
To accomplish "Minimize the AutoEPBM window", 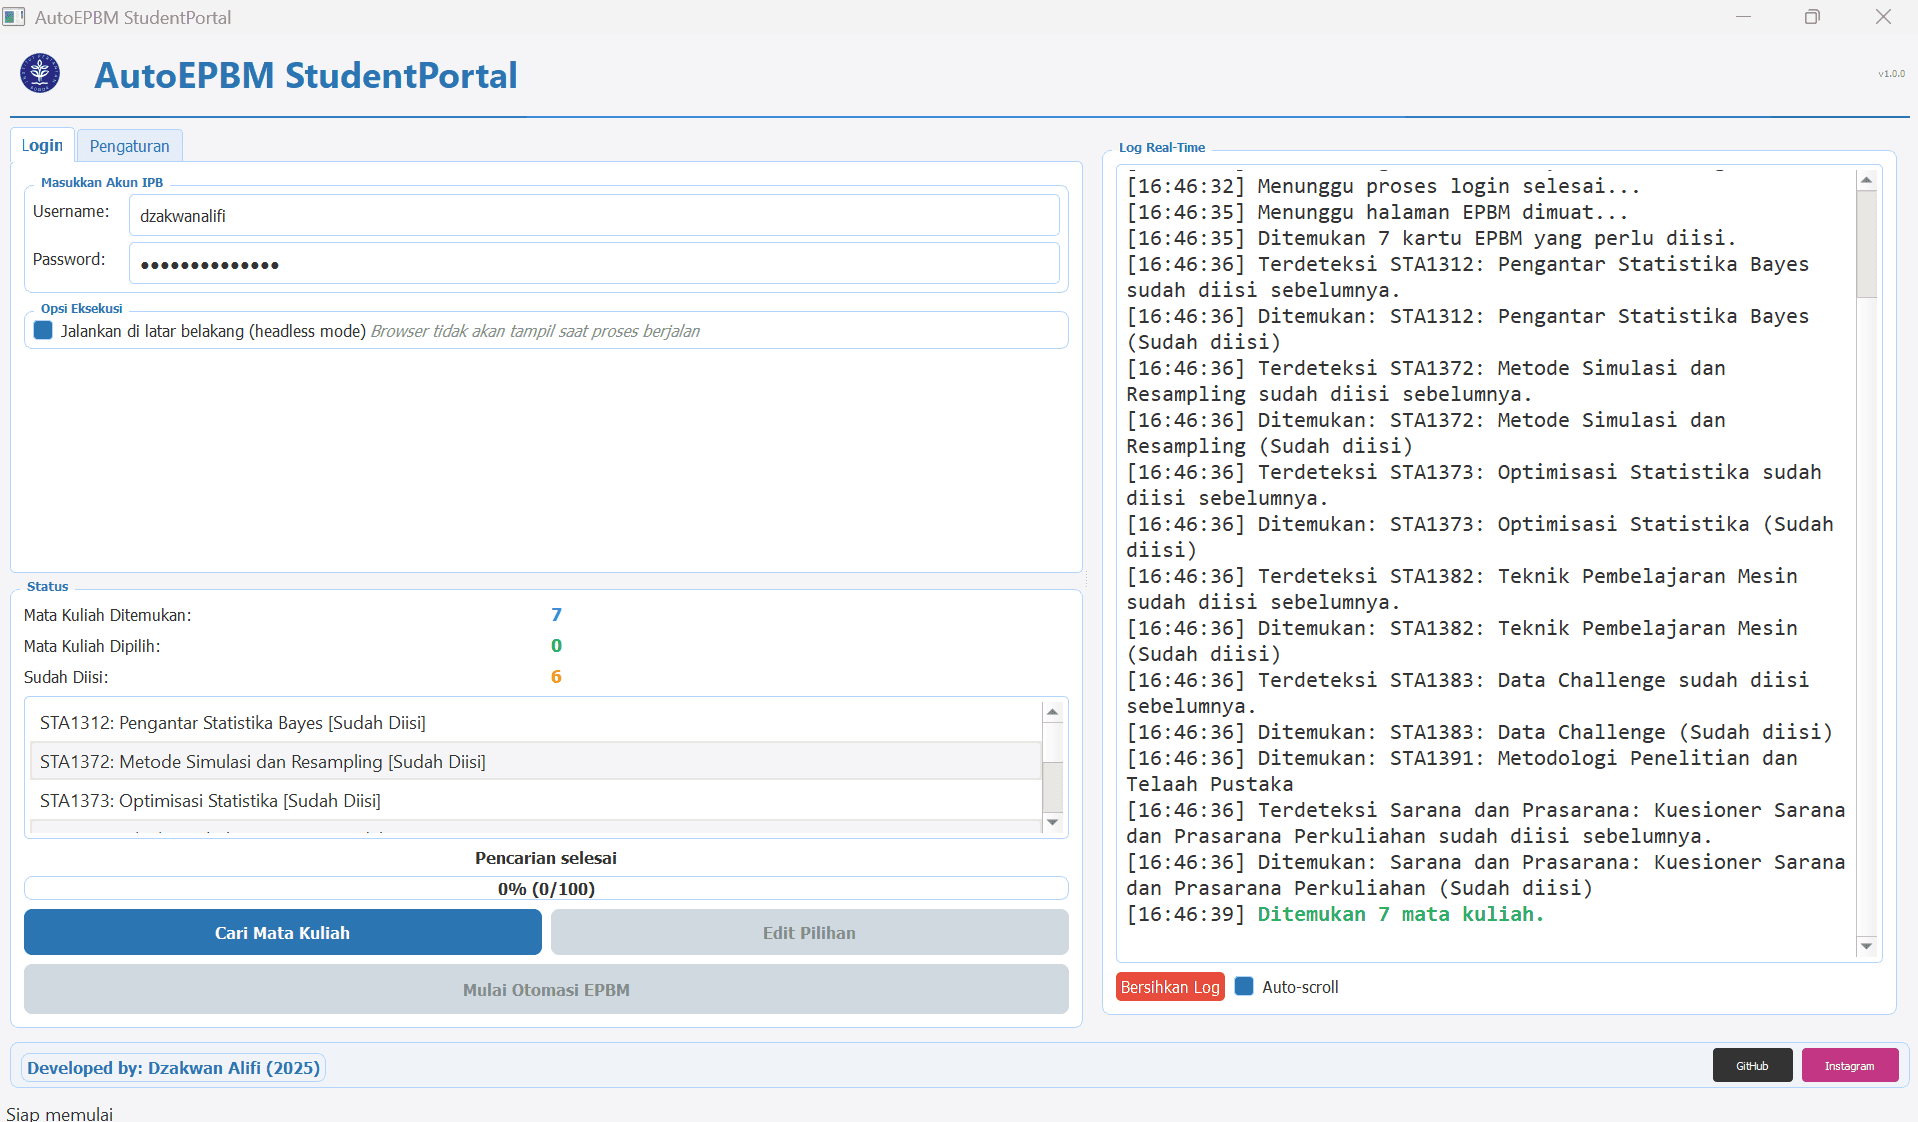I will tap(1743, 17).
